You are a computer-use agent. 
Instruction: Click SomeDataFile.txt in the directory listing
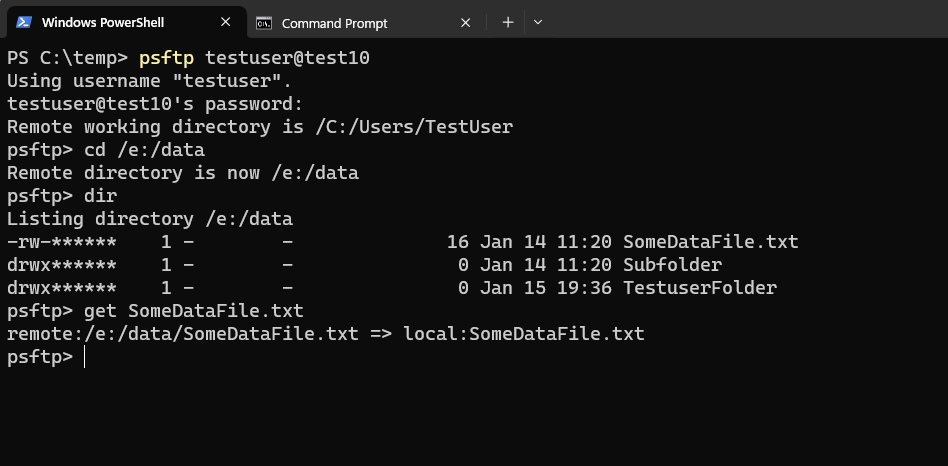(x=710, y=242)
